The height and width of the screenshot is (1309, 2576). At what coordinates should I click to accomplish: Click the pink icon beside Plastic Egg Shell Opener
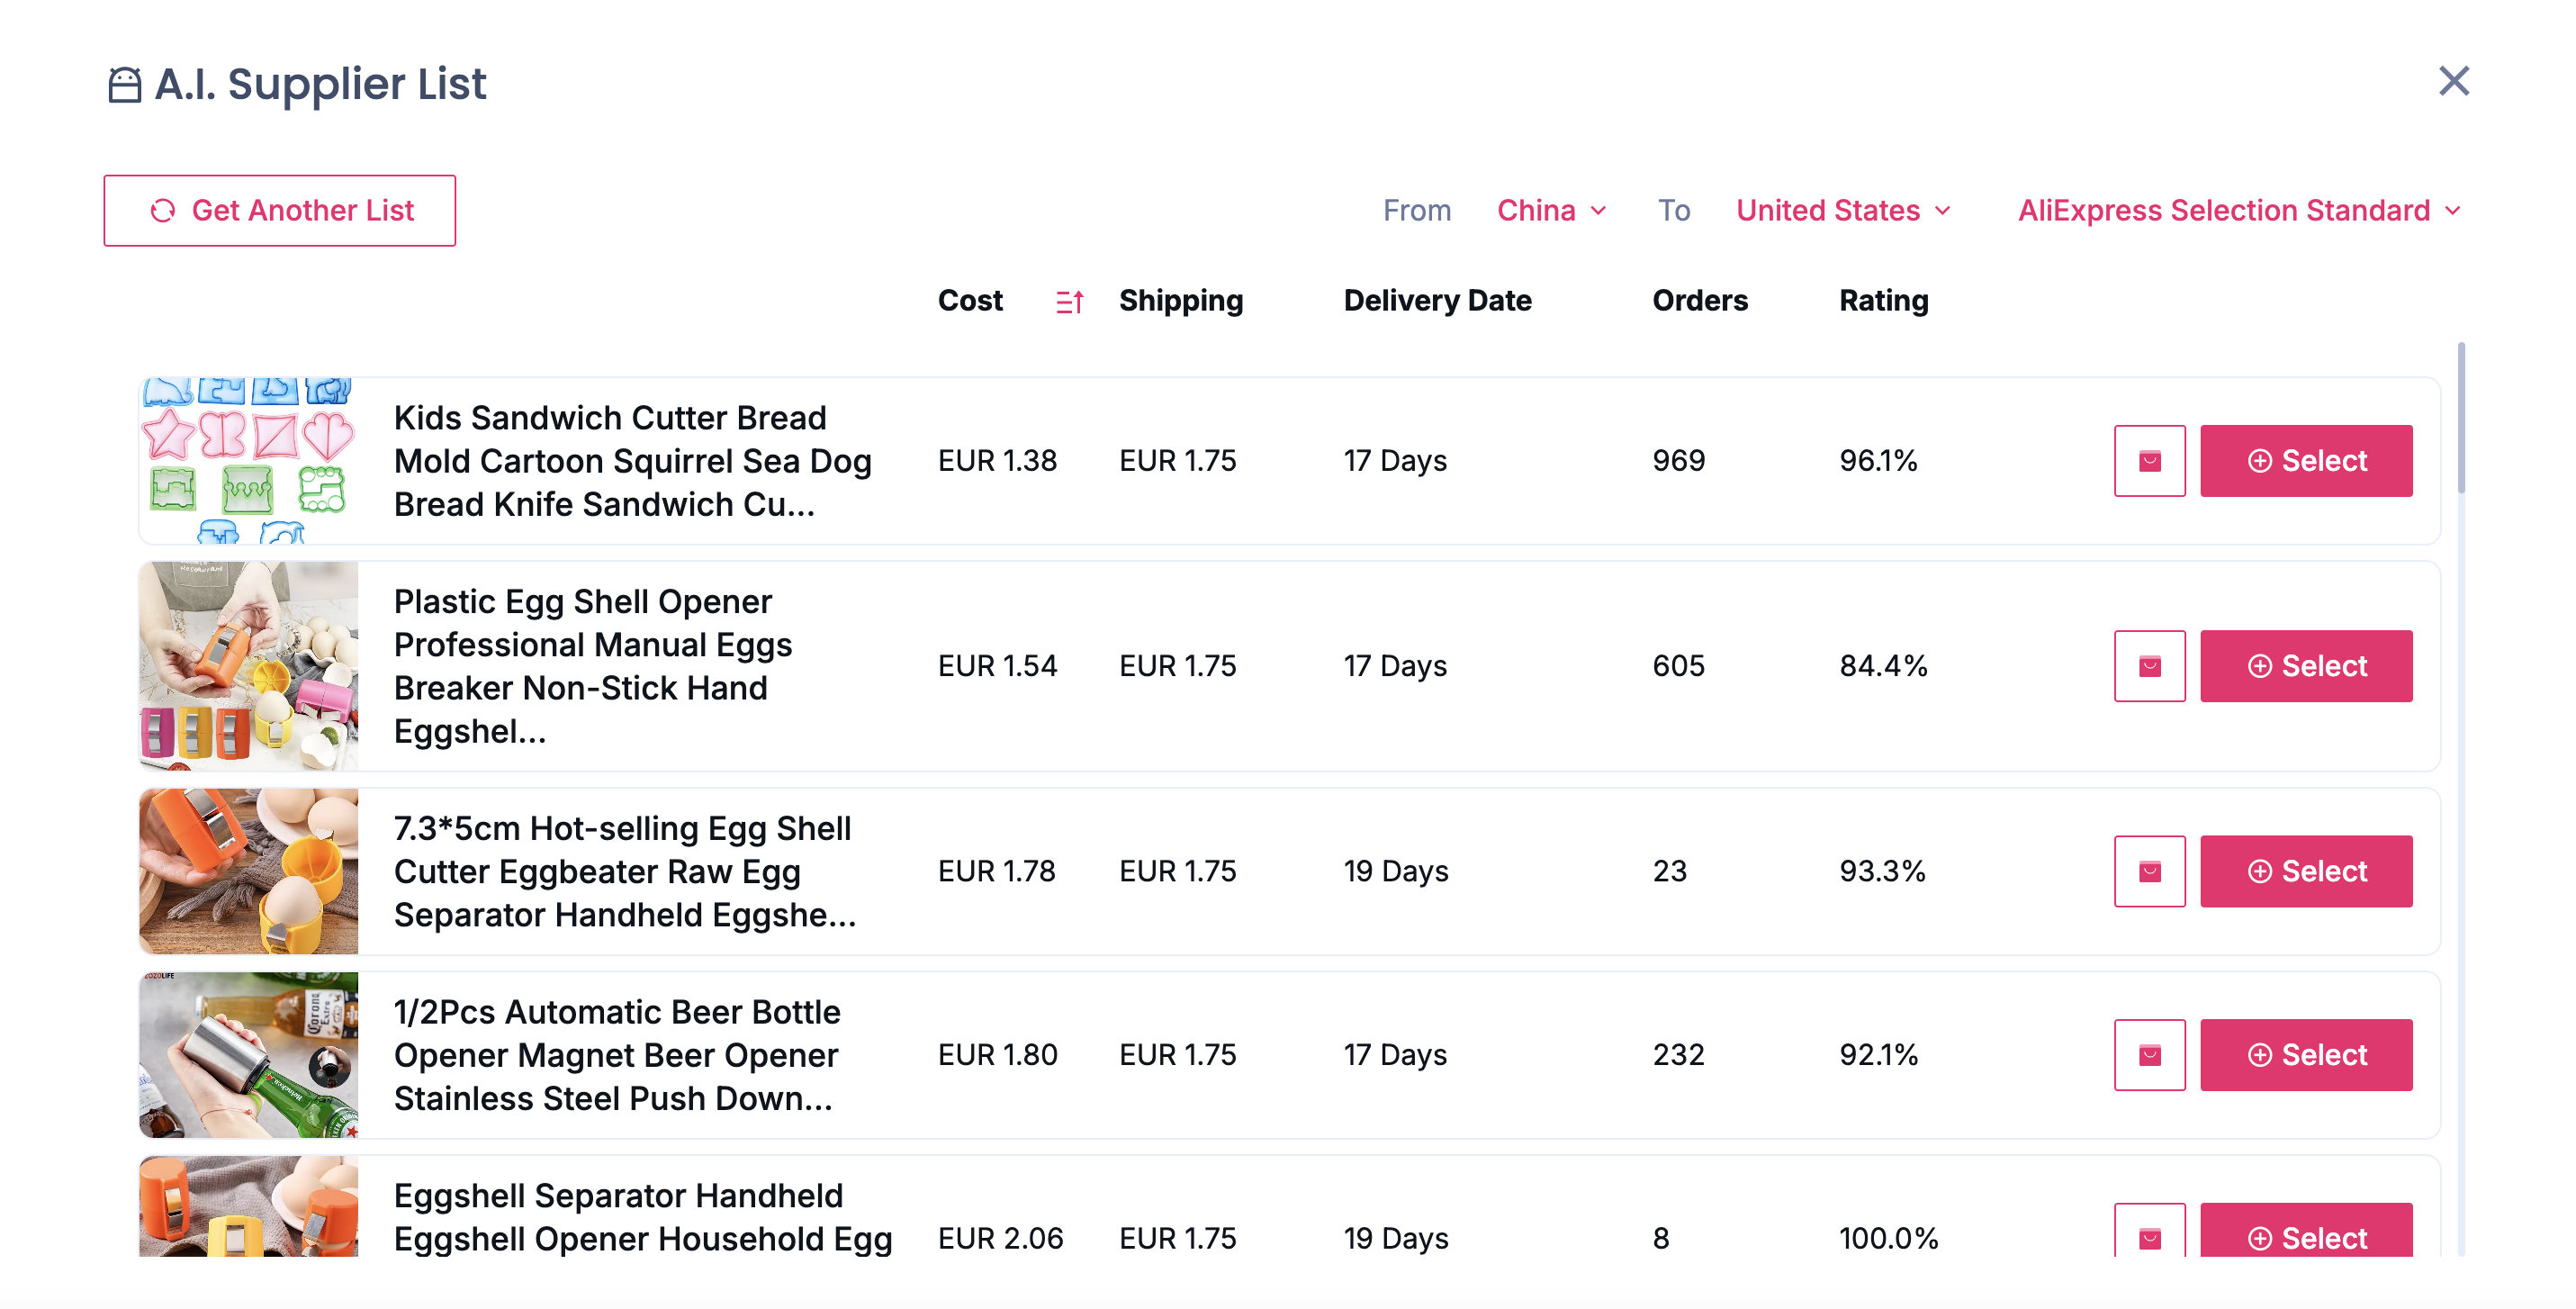2149,666
